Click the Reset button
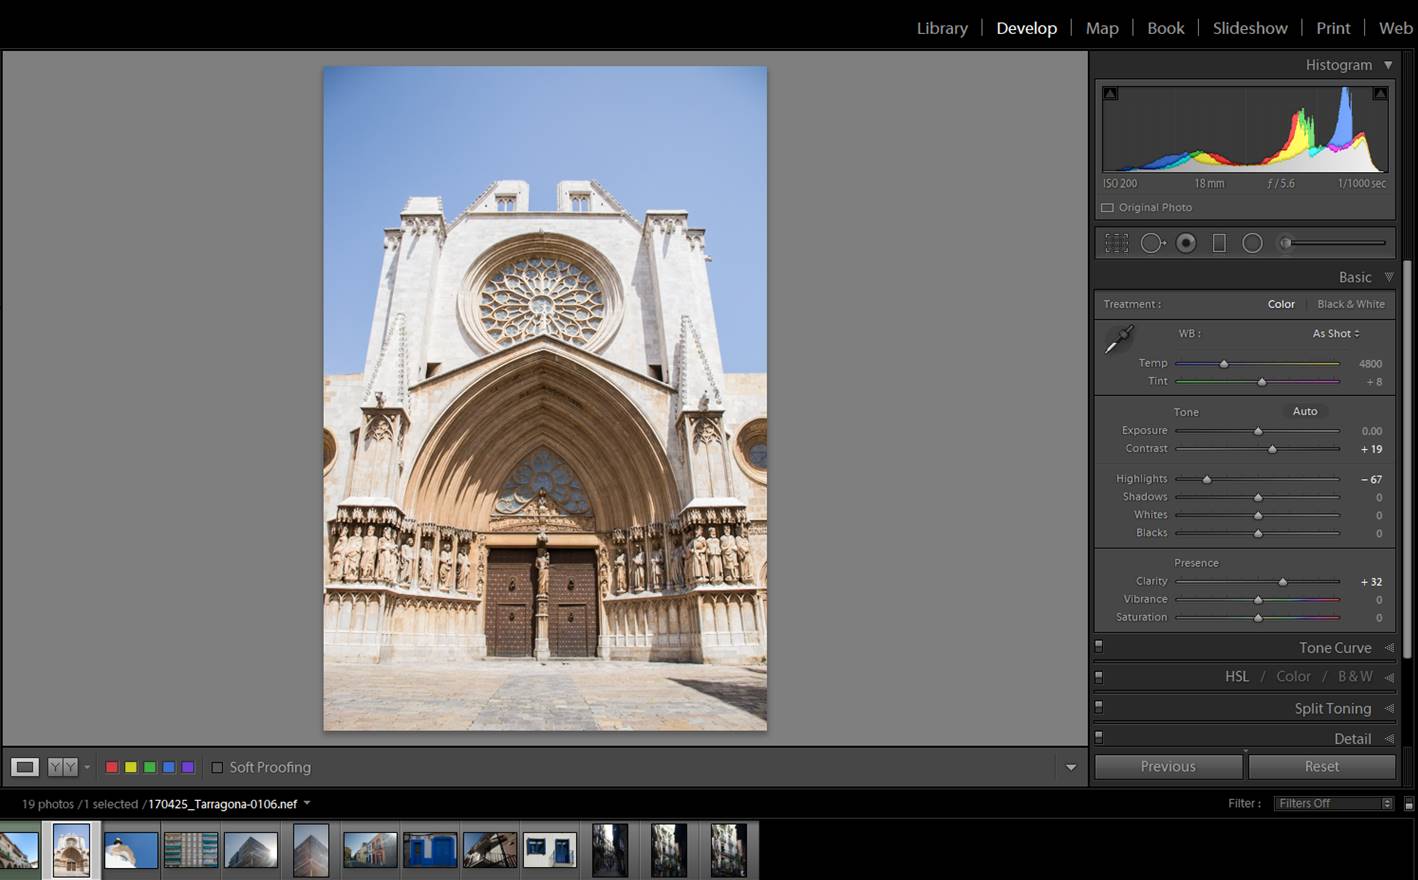 (x=1322, y=766)
